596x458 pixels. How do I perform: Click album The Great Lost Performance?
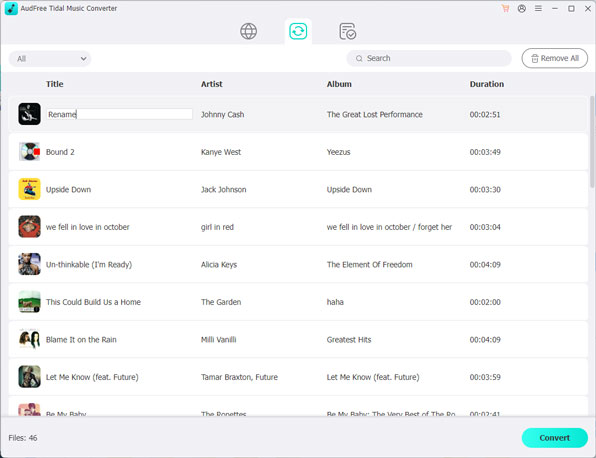374,114
